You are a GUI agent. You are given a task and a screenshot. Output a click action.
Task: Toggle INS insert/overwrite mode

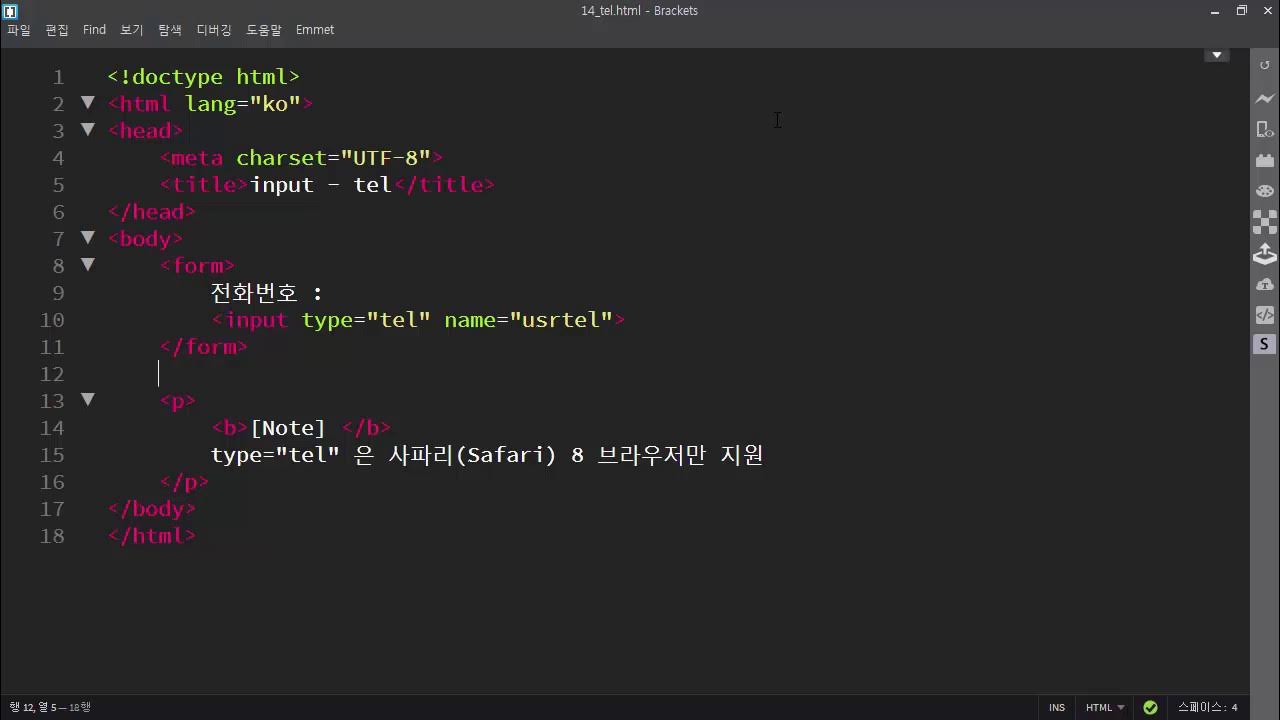click(1057, 707)
